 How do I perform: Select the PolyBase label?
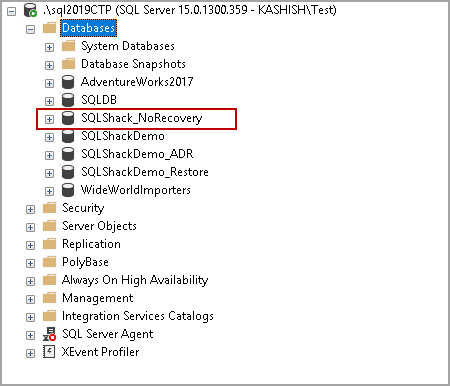pyautogui.click(x=85, y=262)
